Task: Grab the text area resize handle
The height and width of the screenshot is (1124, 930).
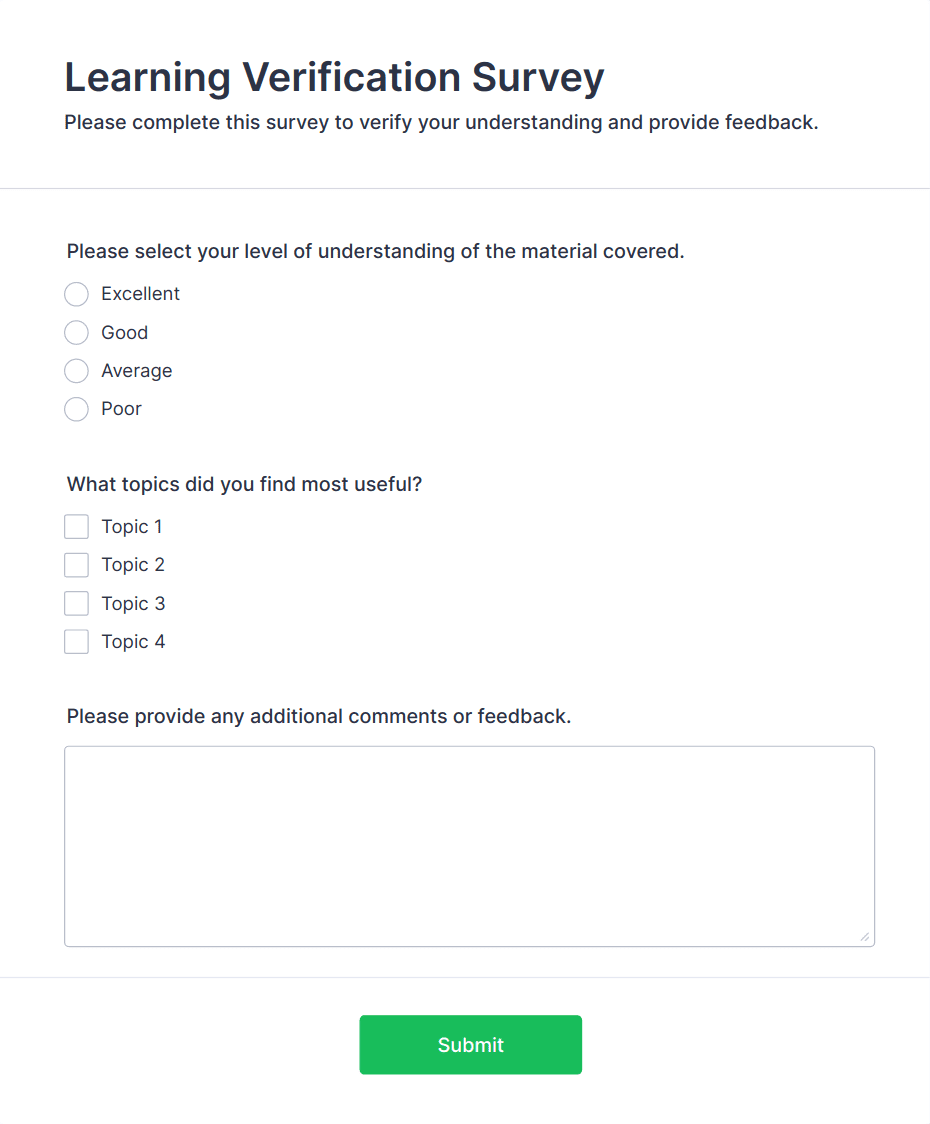Action: tap(864, 936)
